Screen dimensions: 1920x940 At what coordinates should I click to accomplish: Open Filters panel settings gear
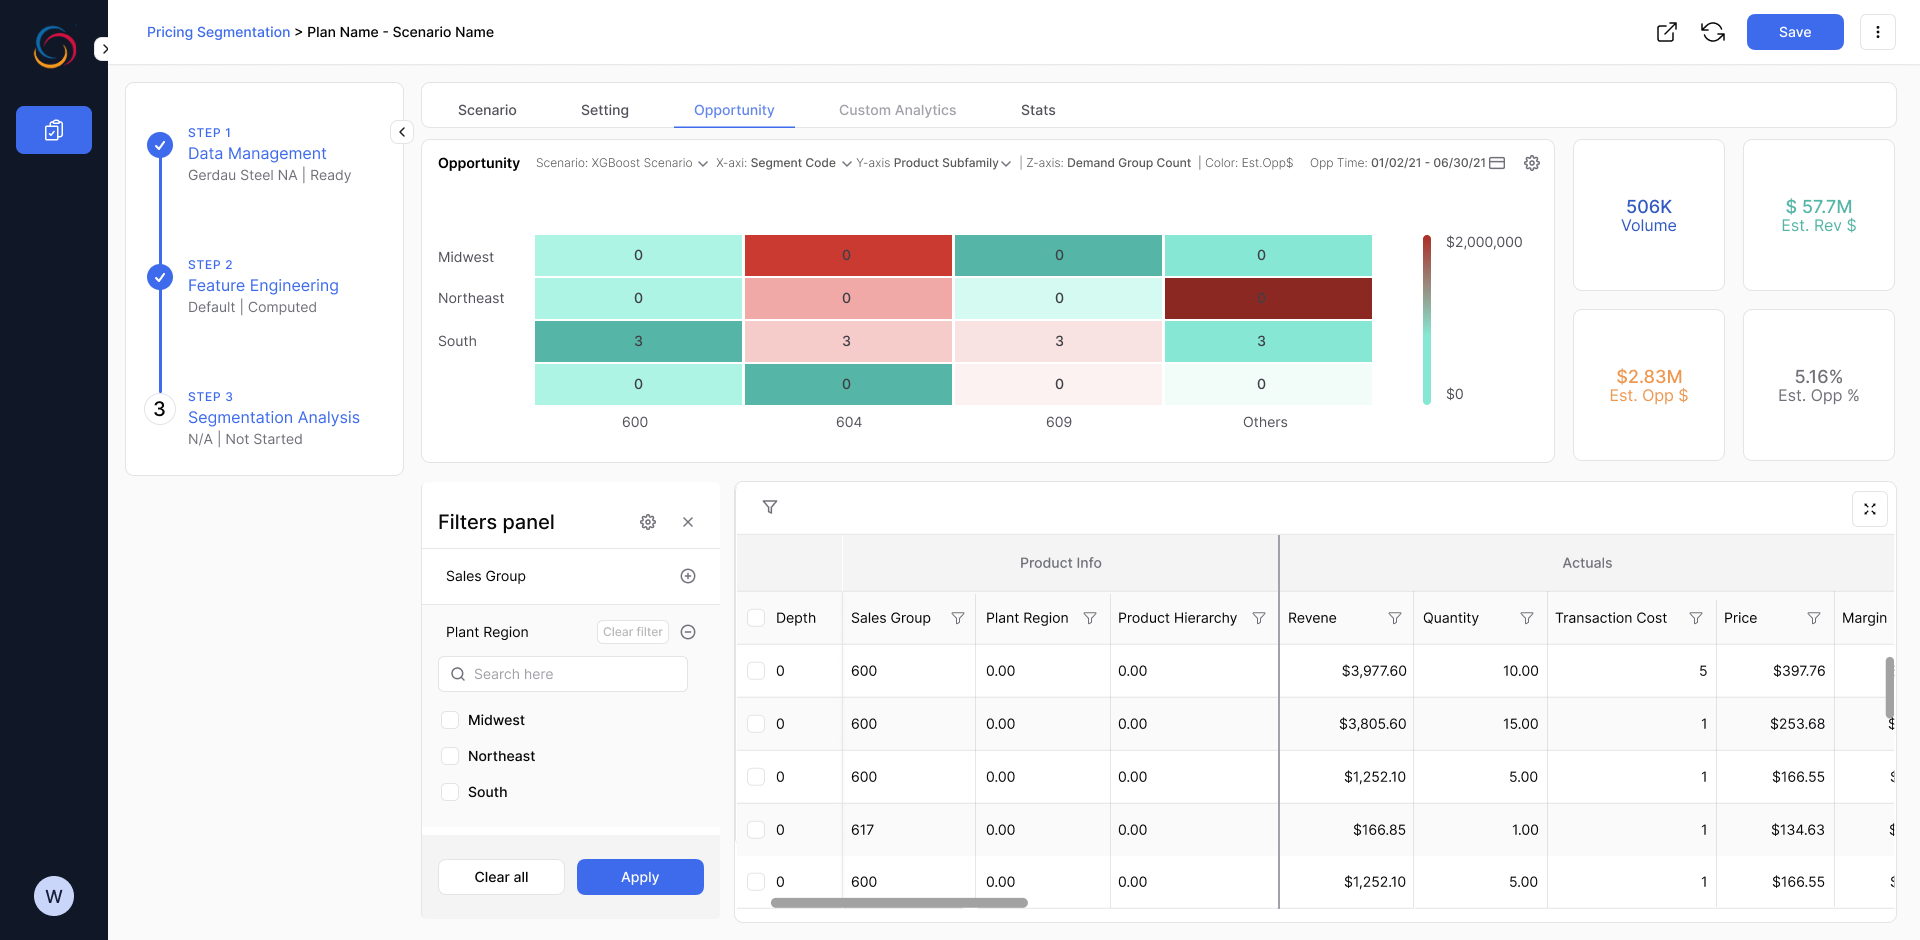coord(648,522)
